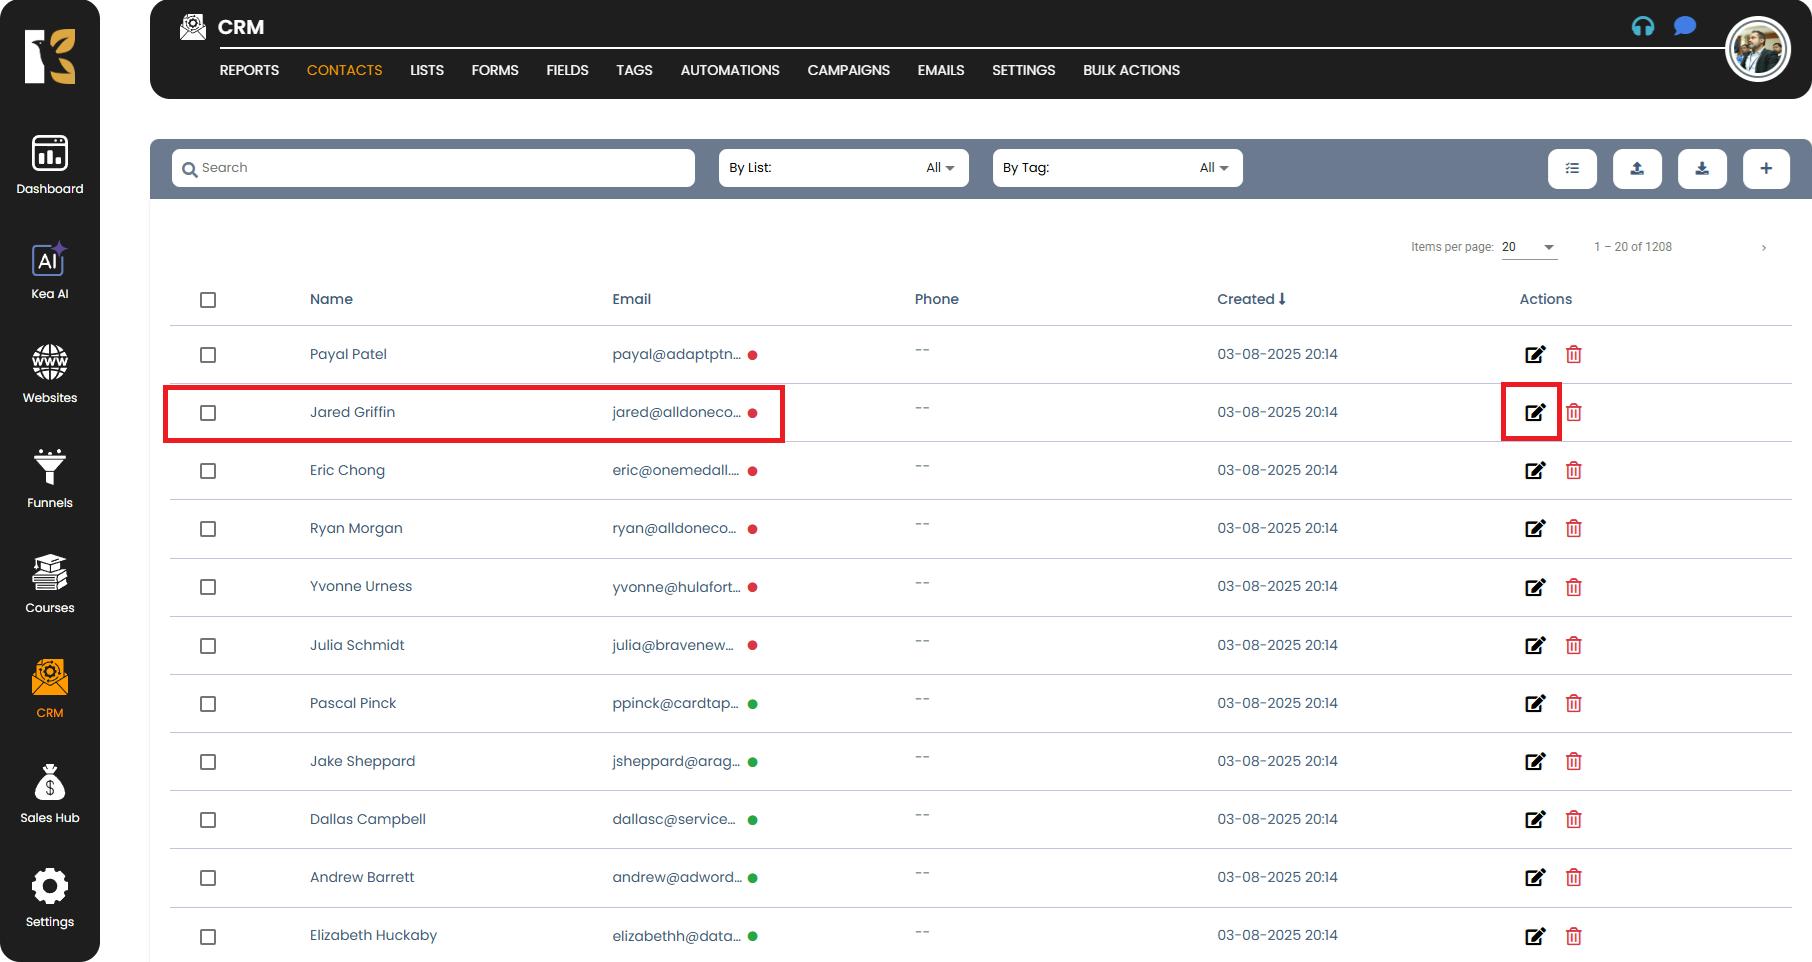This screenshot has height=962, width=1812.
Task: Open the CAMPAIGNS menu item
Action: click(x=848, y=70)
